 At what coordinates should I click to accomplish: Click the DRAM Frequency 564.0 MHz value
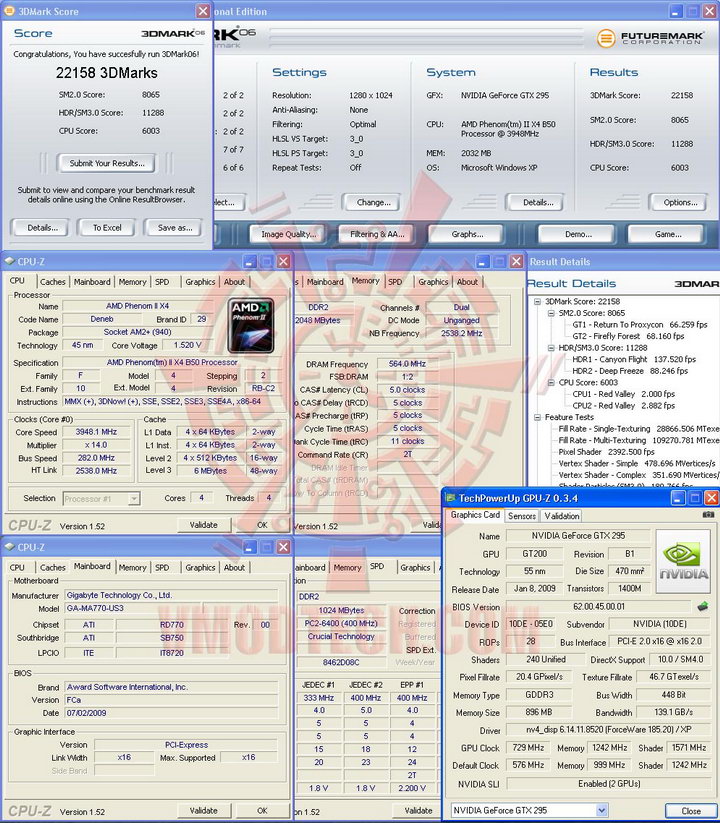point(407,364)
